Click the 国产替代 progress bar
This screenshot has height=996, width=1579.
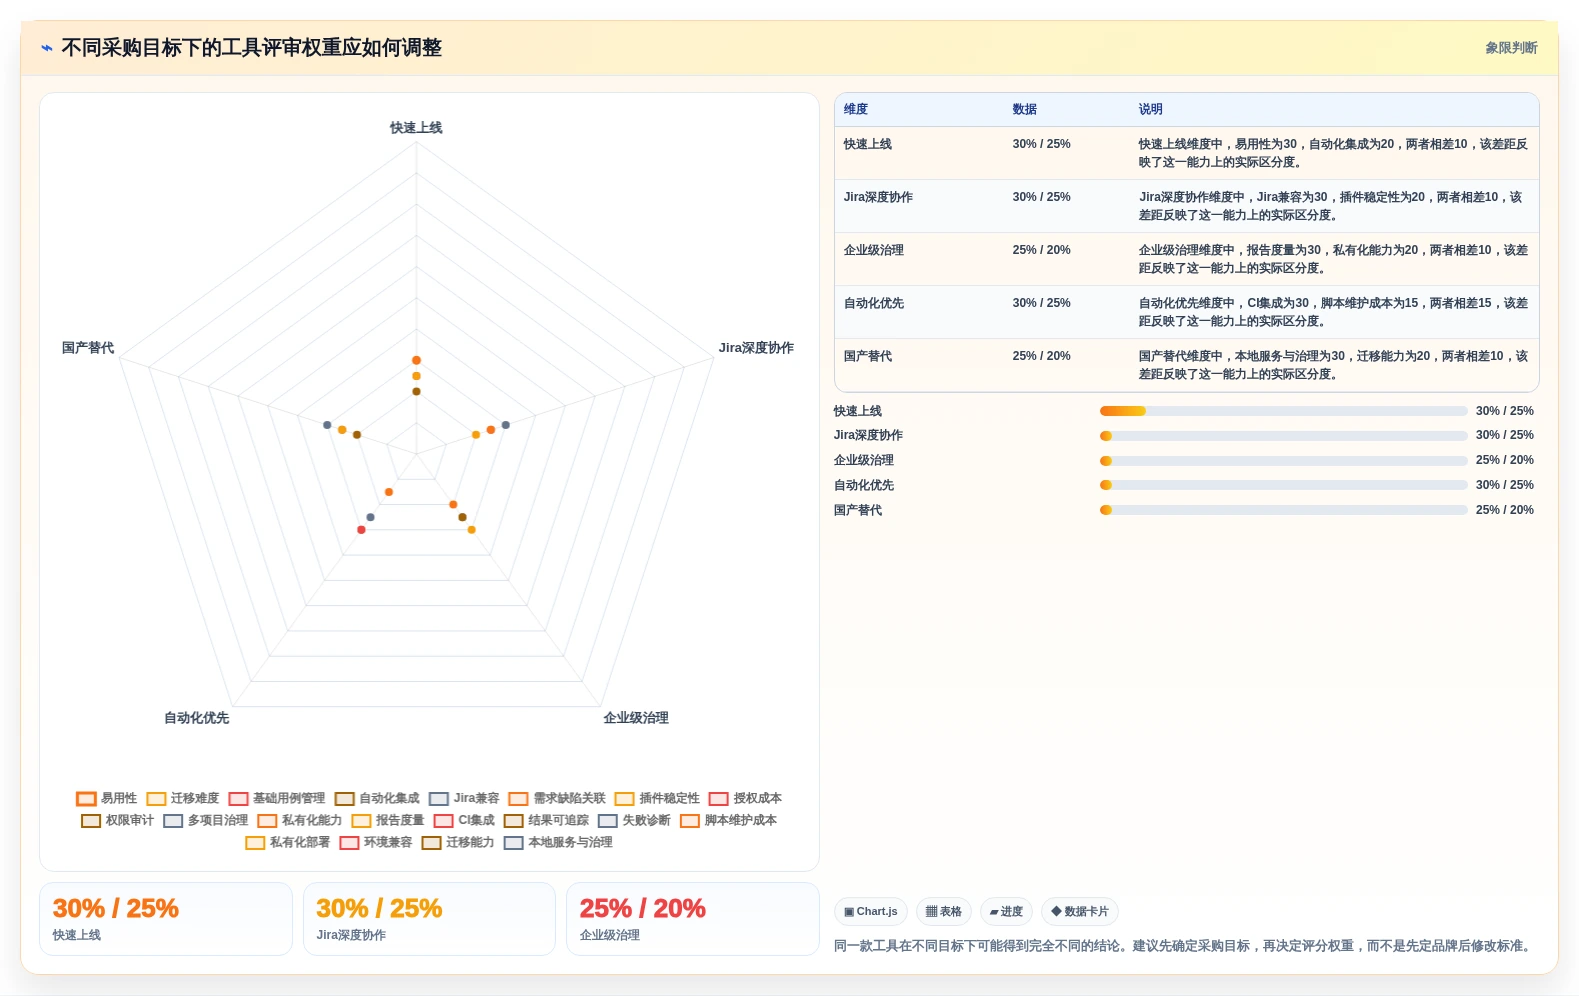pos(1283,510)
